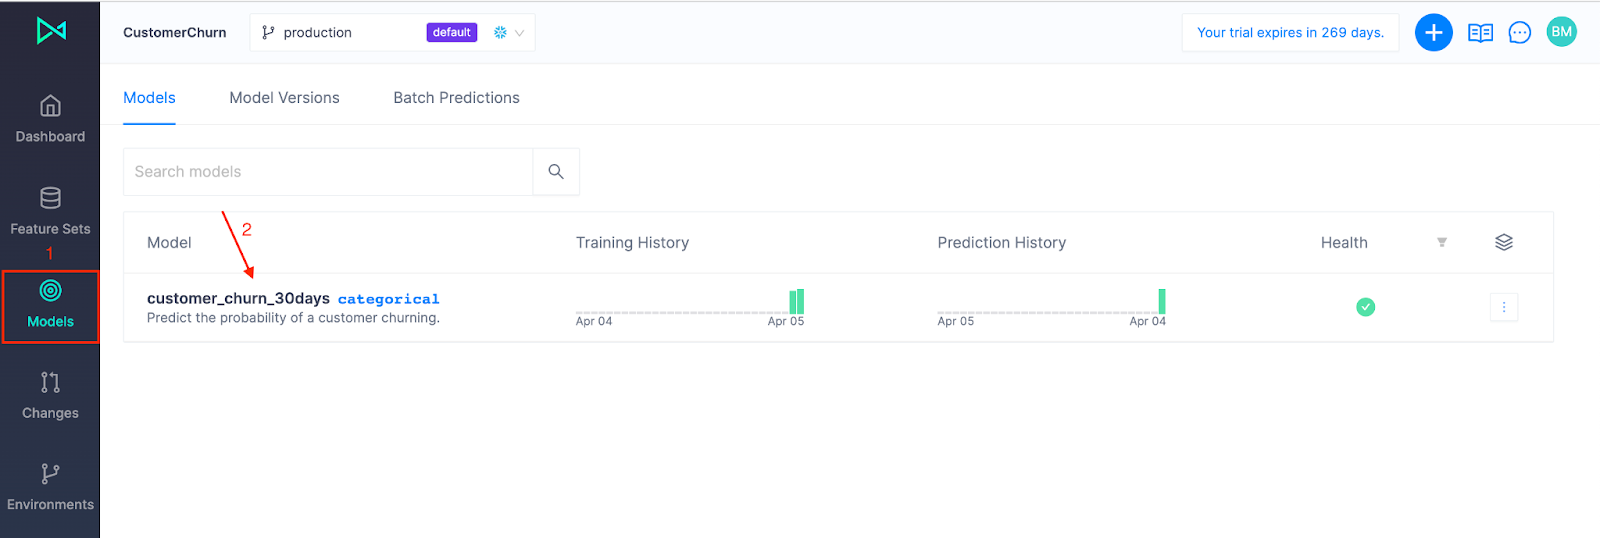Image resolution: width=1600 pixels, height=538 pixels.
Task: Click the blue plus create button
Action: click(1433, 32)
